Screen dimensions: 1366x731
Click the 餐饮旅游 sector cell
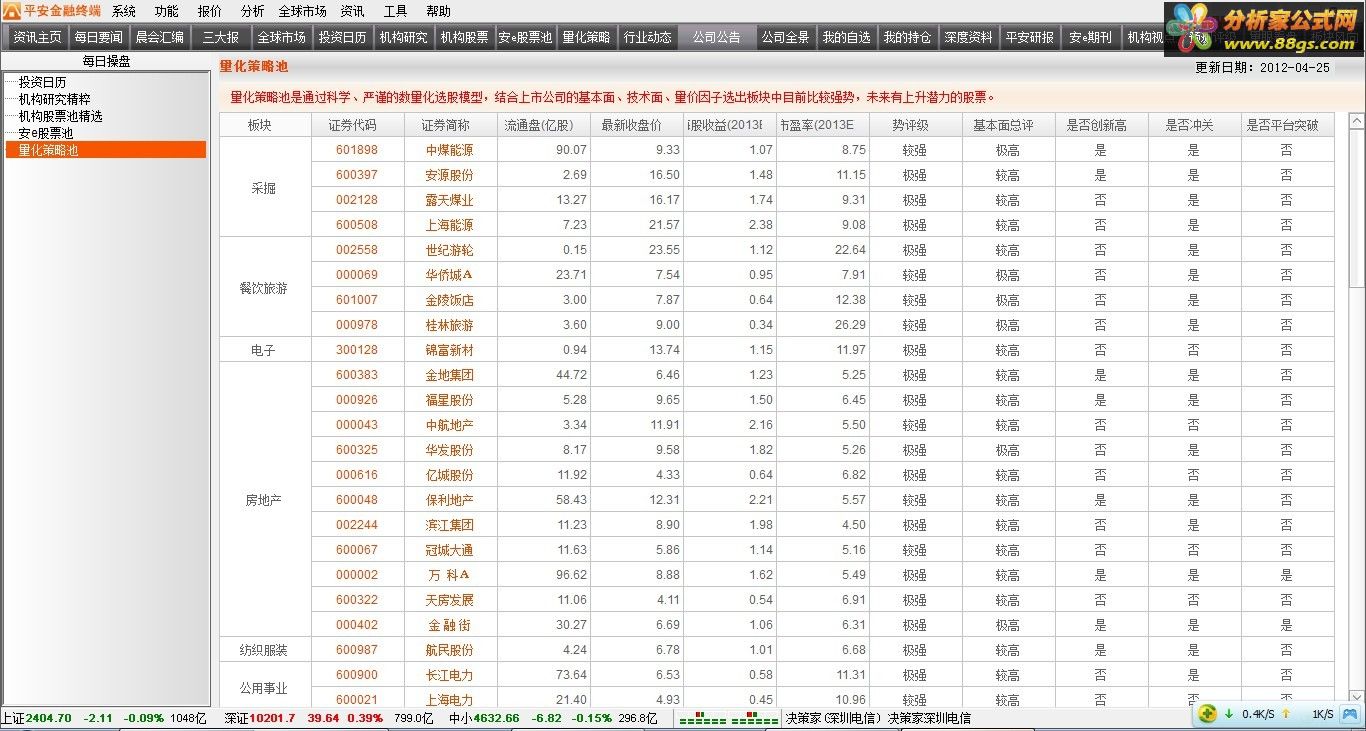(x=263, y=288)
